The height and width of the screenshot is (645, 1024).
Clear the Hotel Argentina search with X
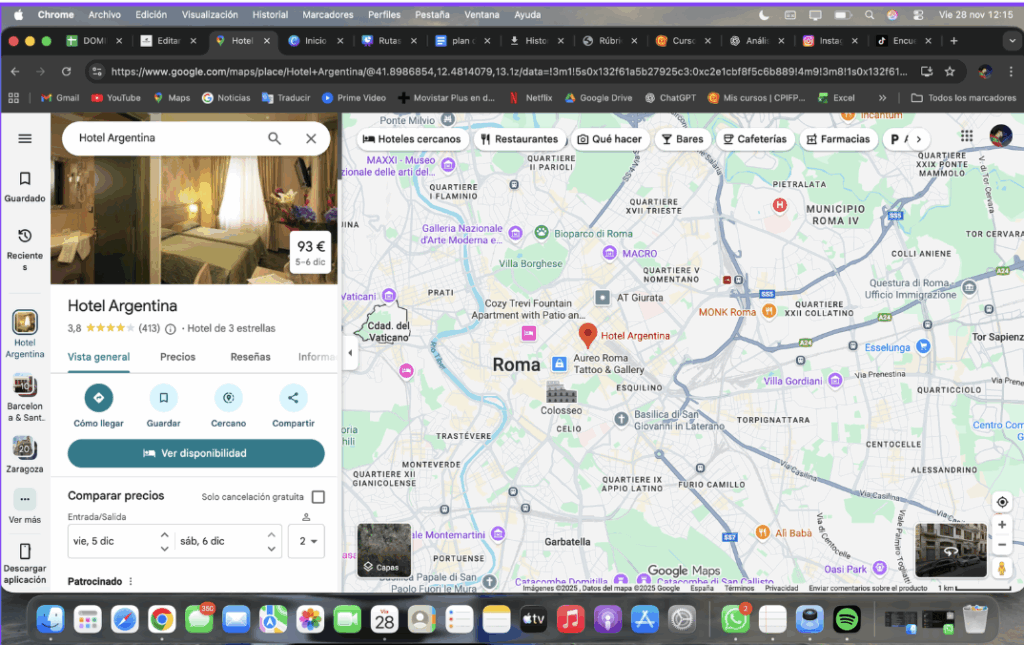click(311, 139)
